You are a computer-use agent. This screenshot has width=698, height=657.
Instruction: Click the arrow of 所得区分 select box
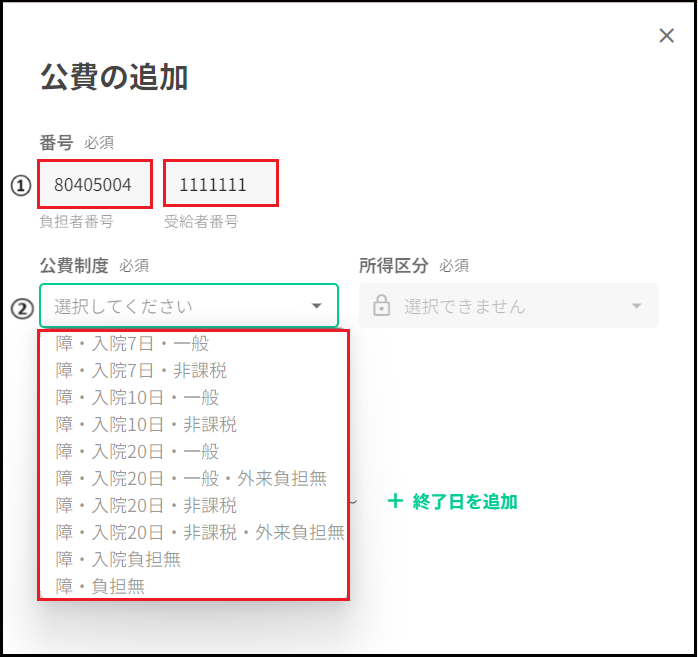[637, 306]
